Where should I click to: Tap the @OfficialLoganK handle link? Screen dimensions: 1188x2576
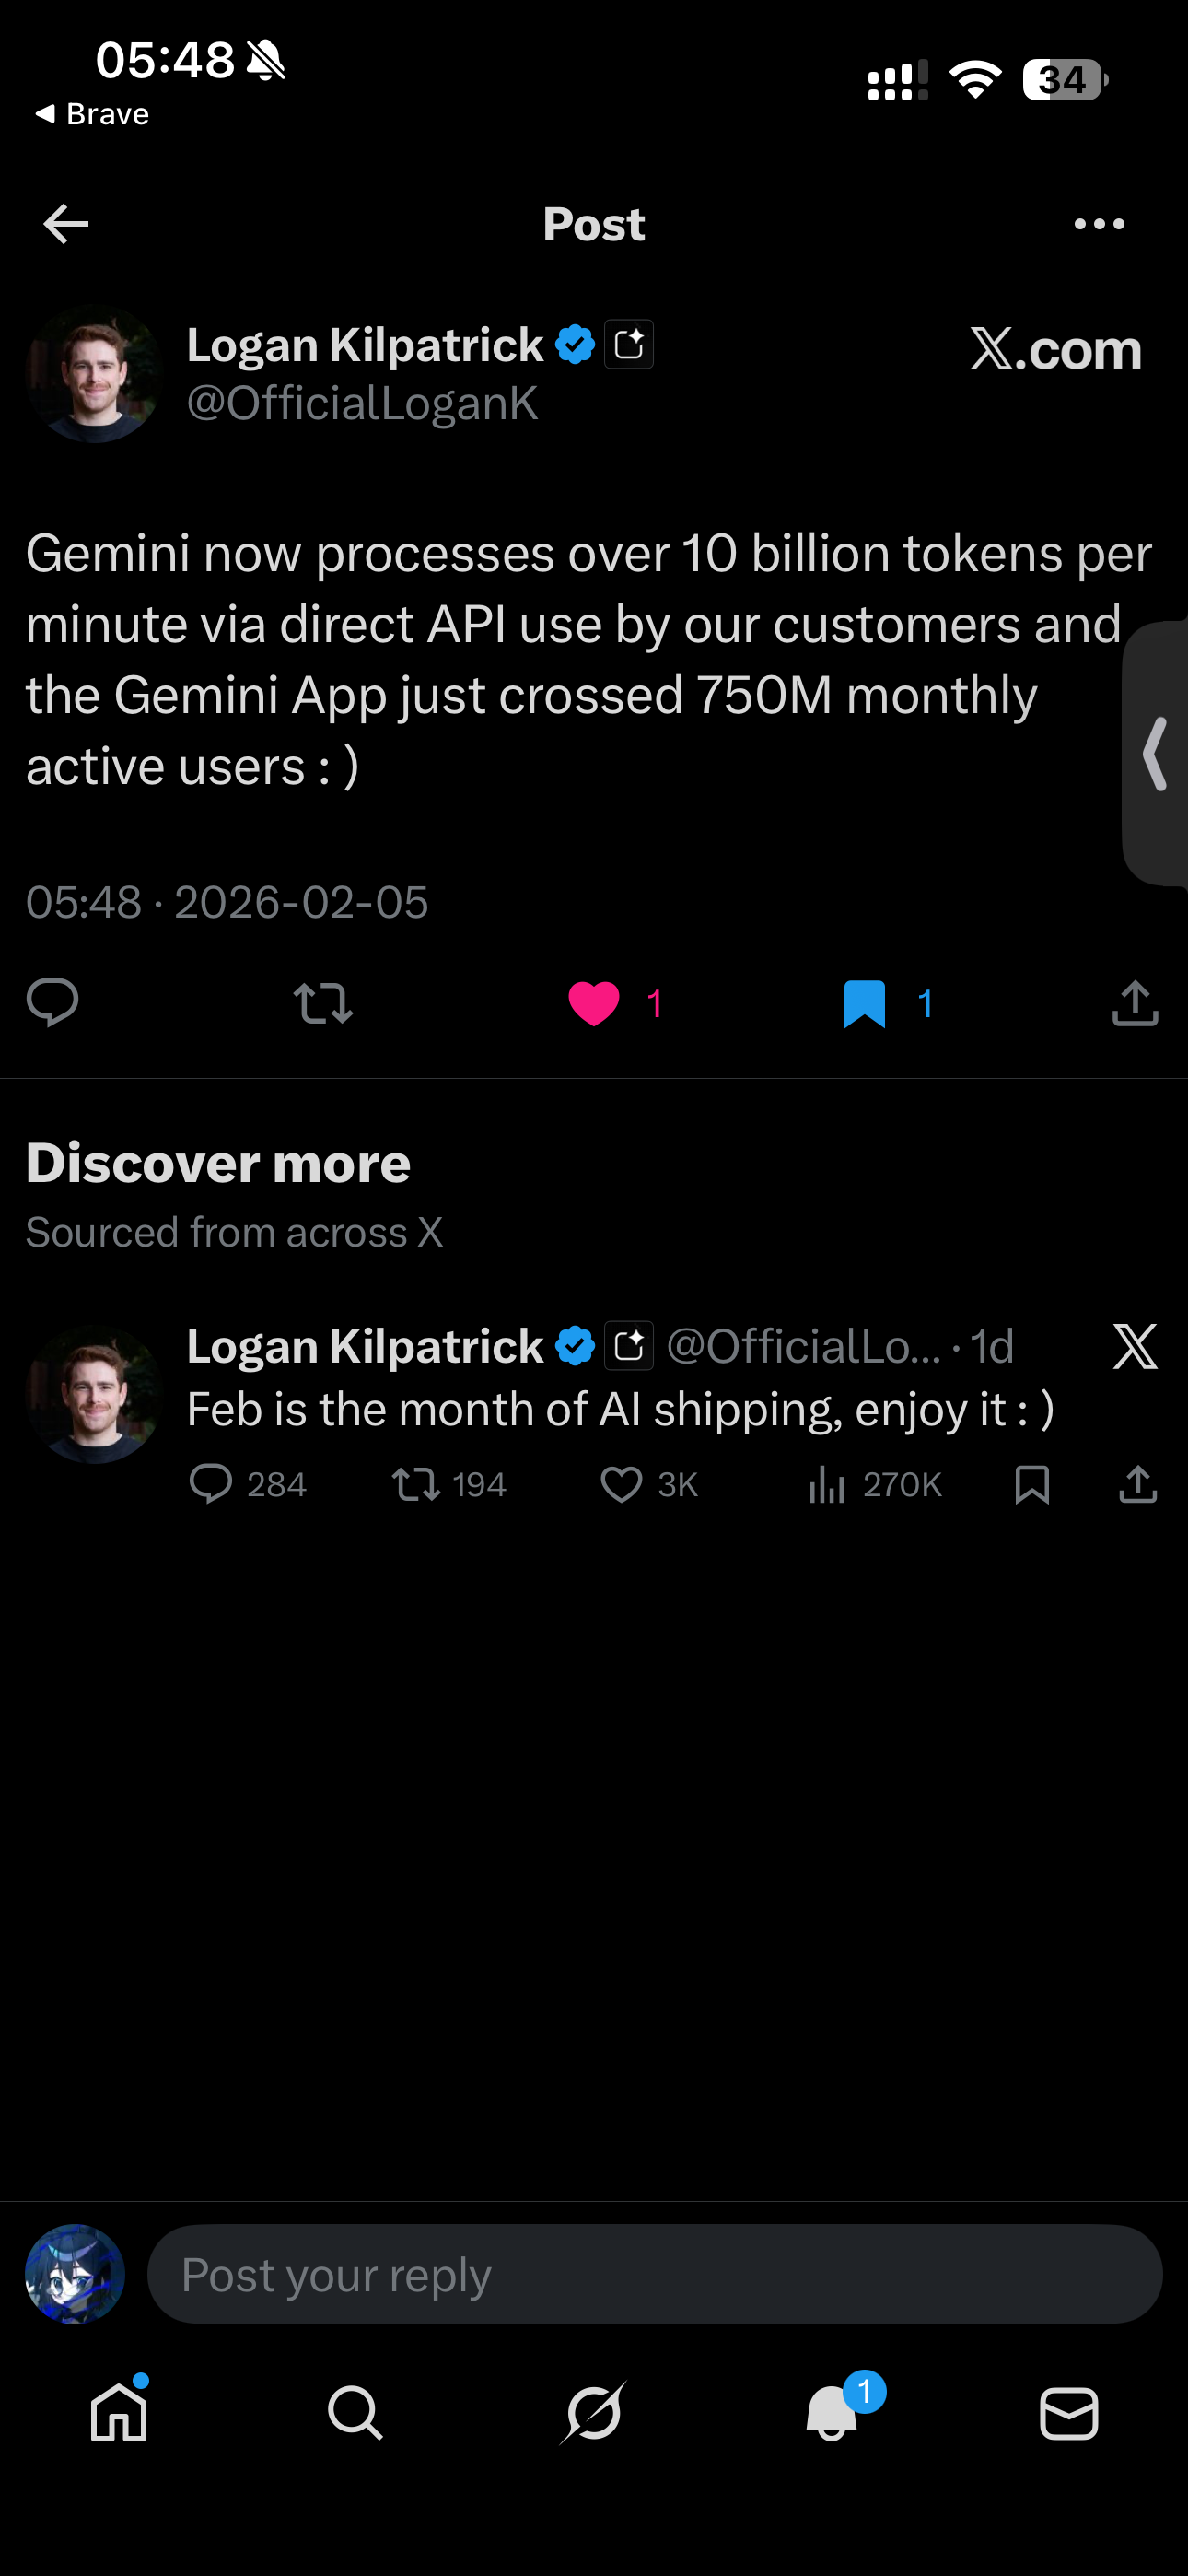pyautogui.click(x=362, y=403)
